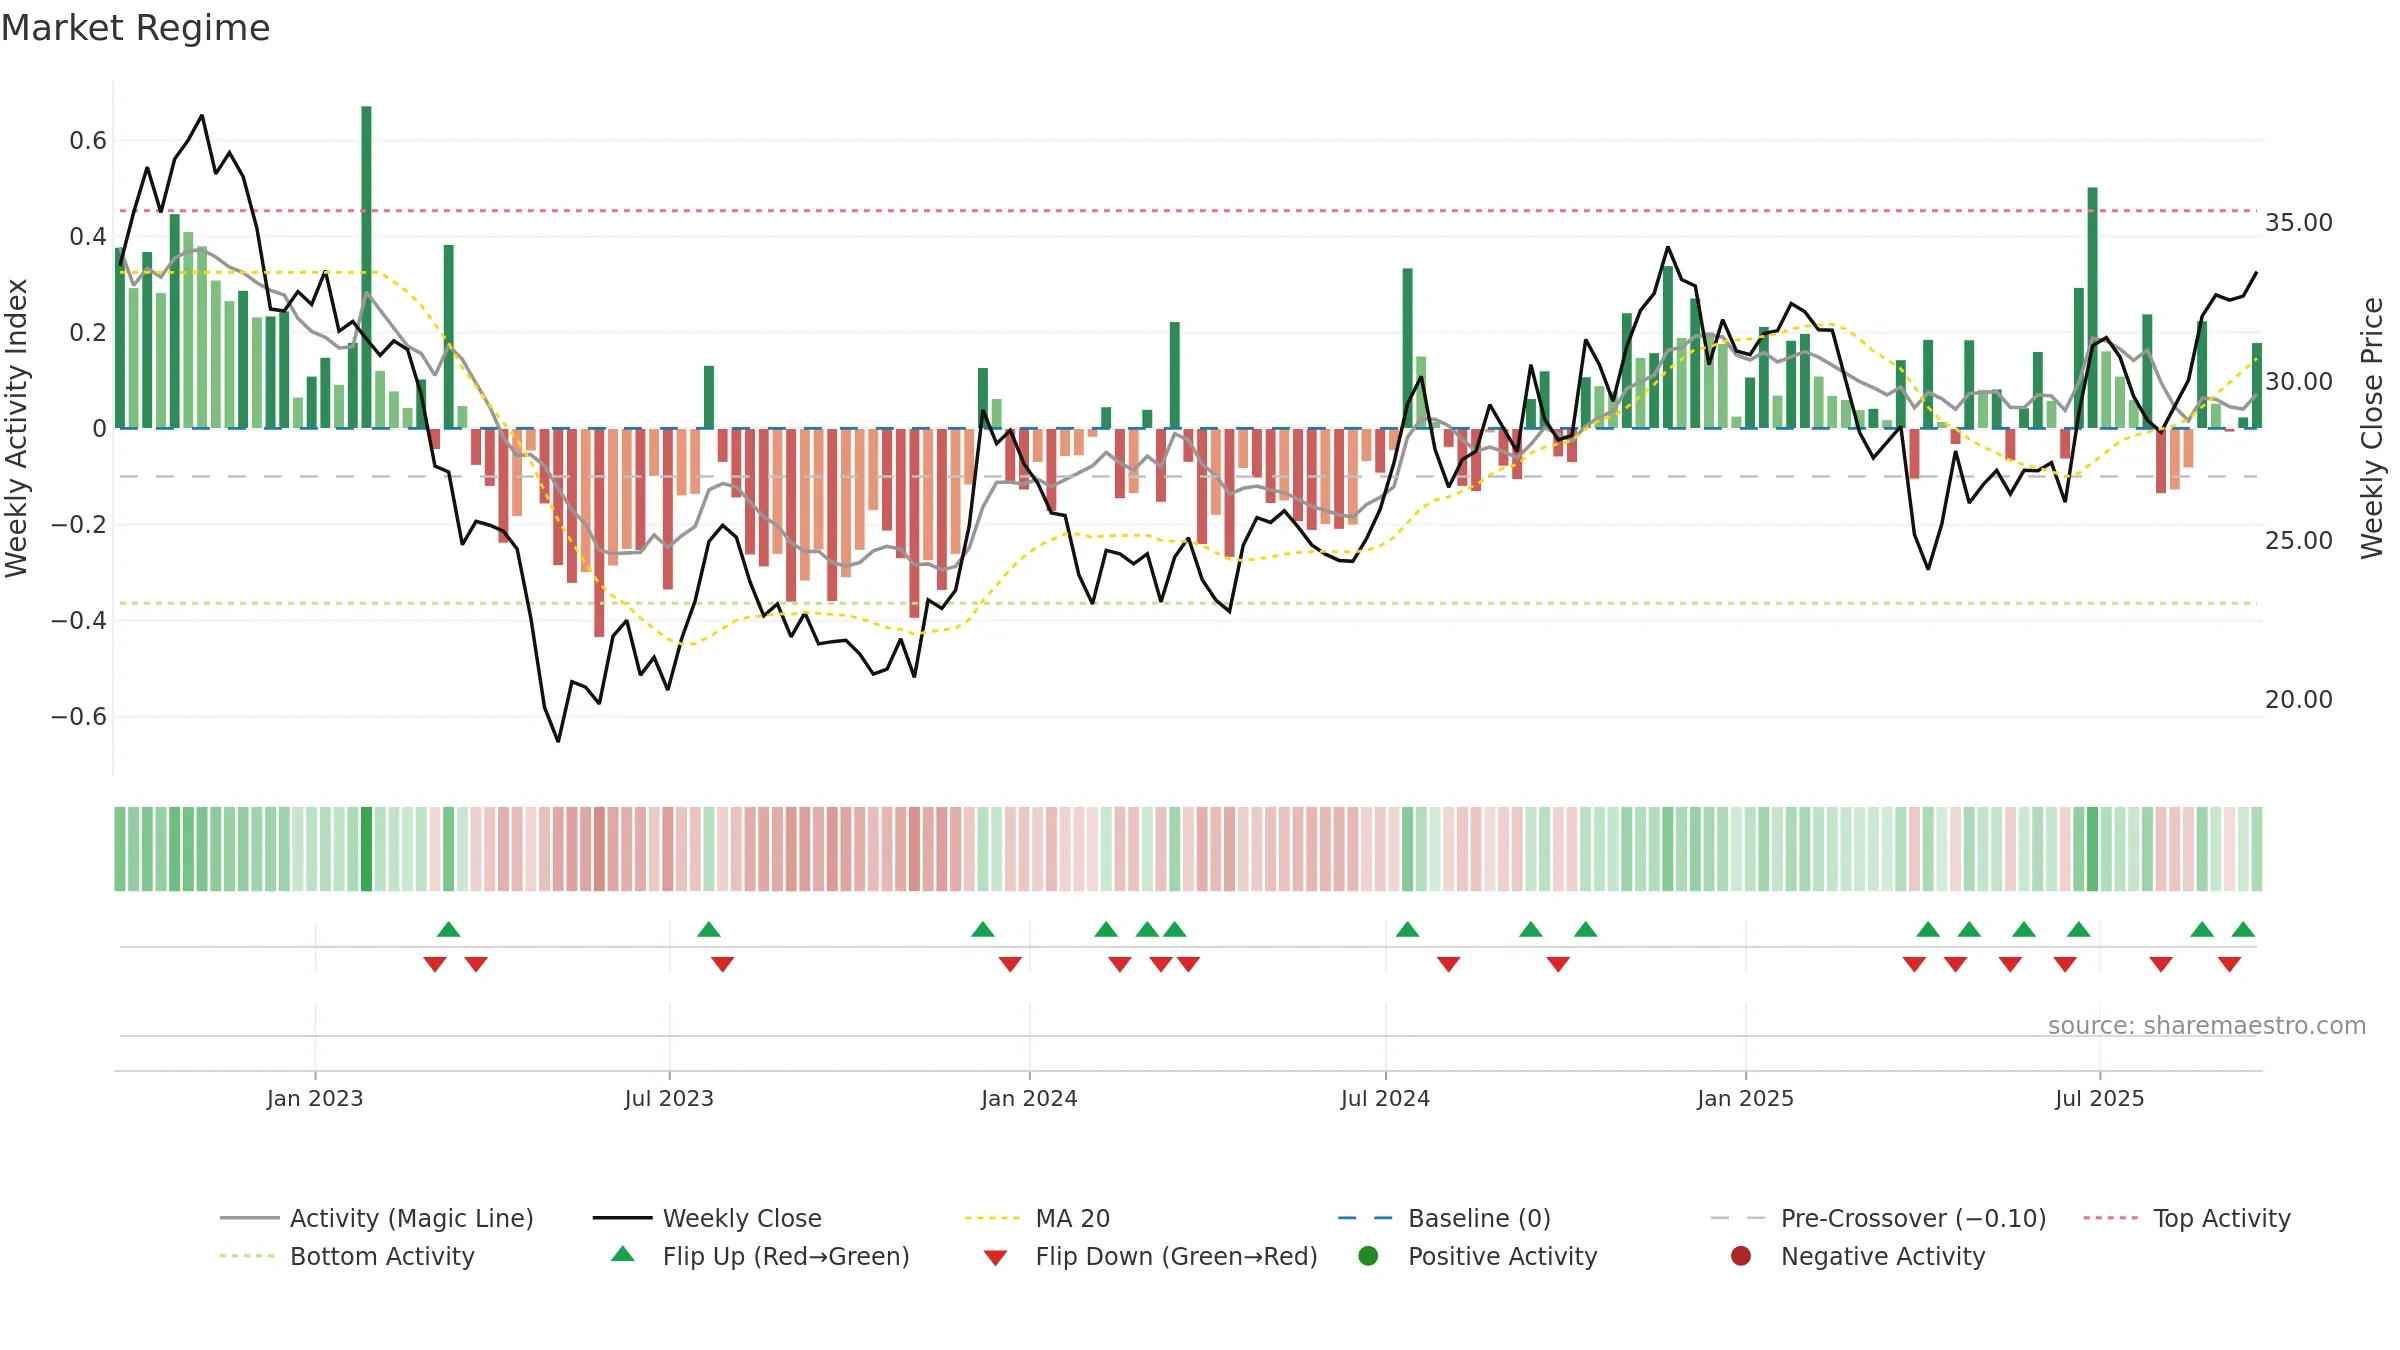Toggle the MA 20 legend label
Viewport: 2400px width, 1350px height.
pos(1073,1218)
